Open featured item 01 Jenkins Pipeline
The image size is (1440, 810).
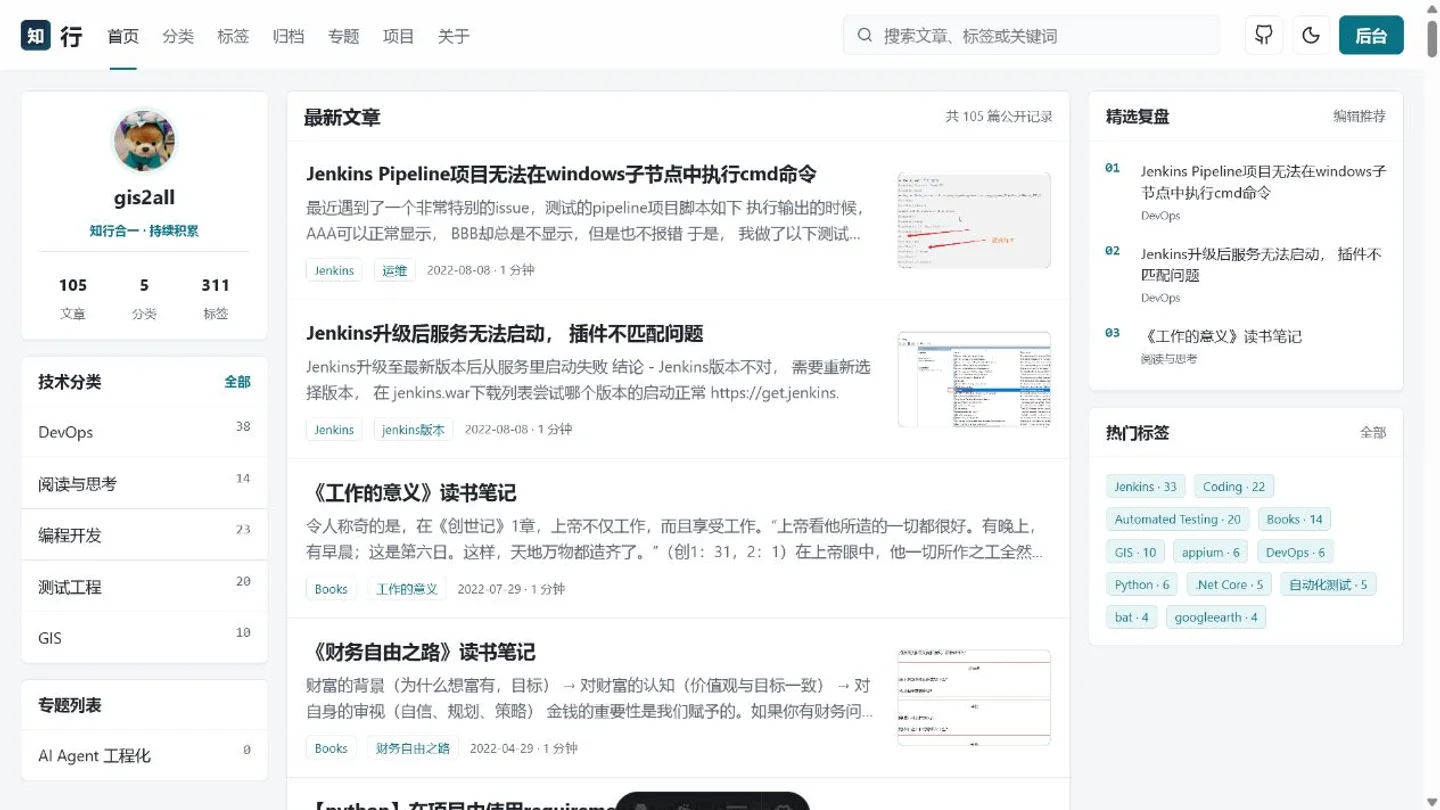point(1263,182)
